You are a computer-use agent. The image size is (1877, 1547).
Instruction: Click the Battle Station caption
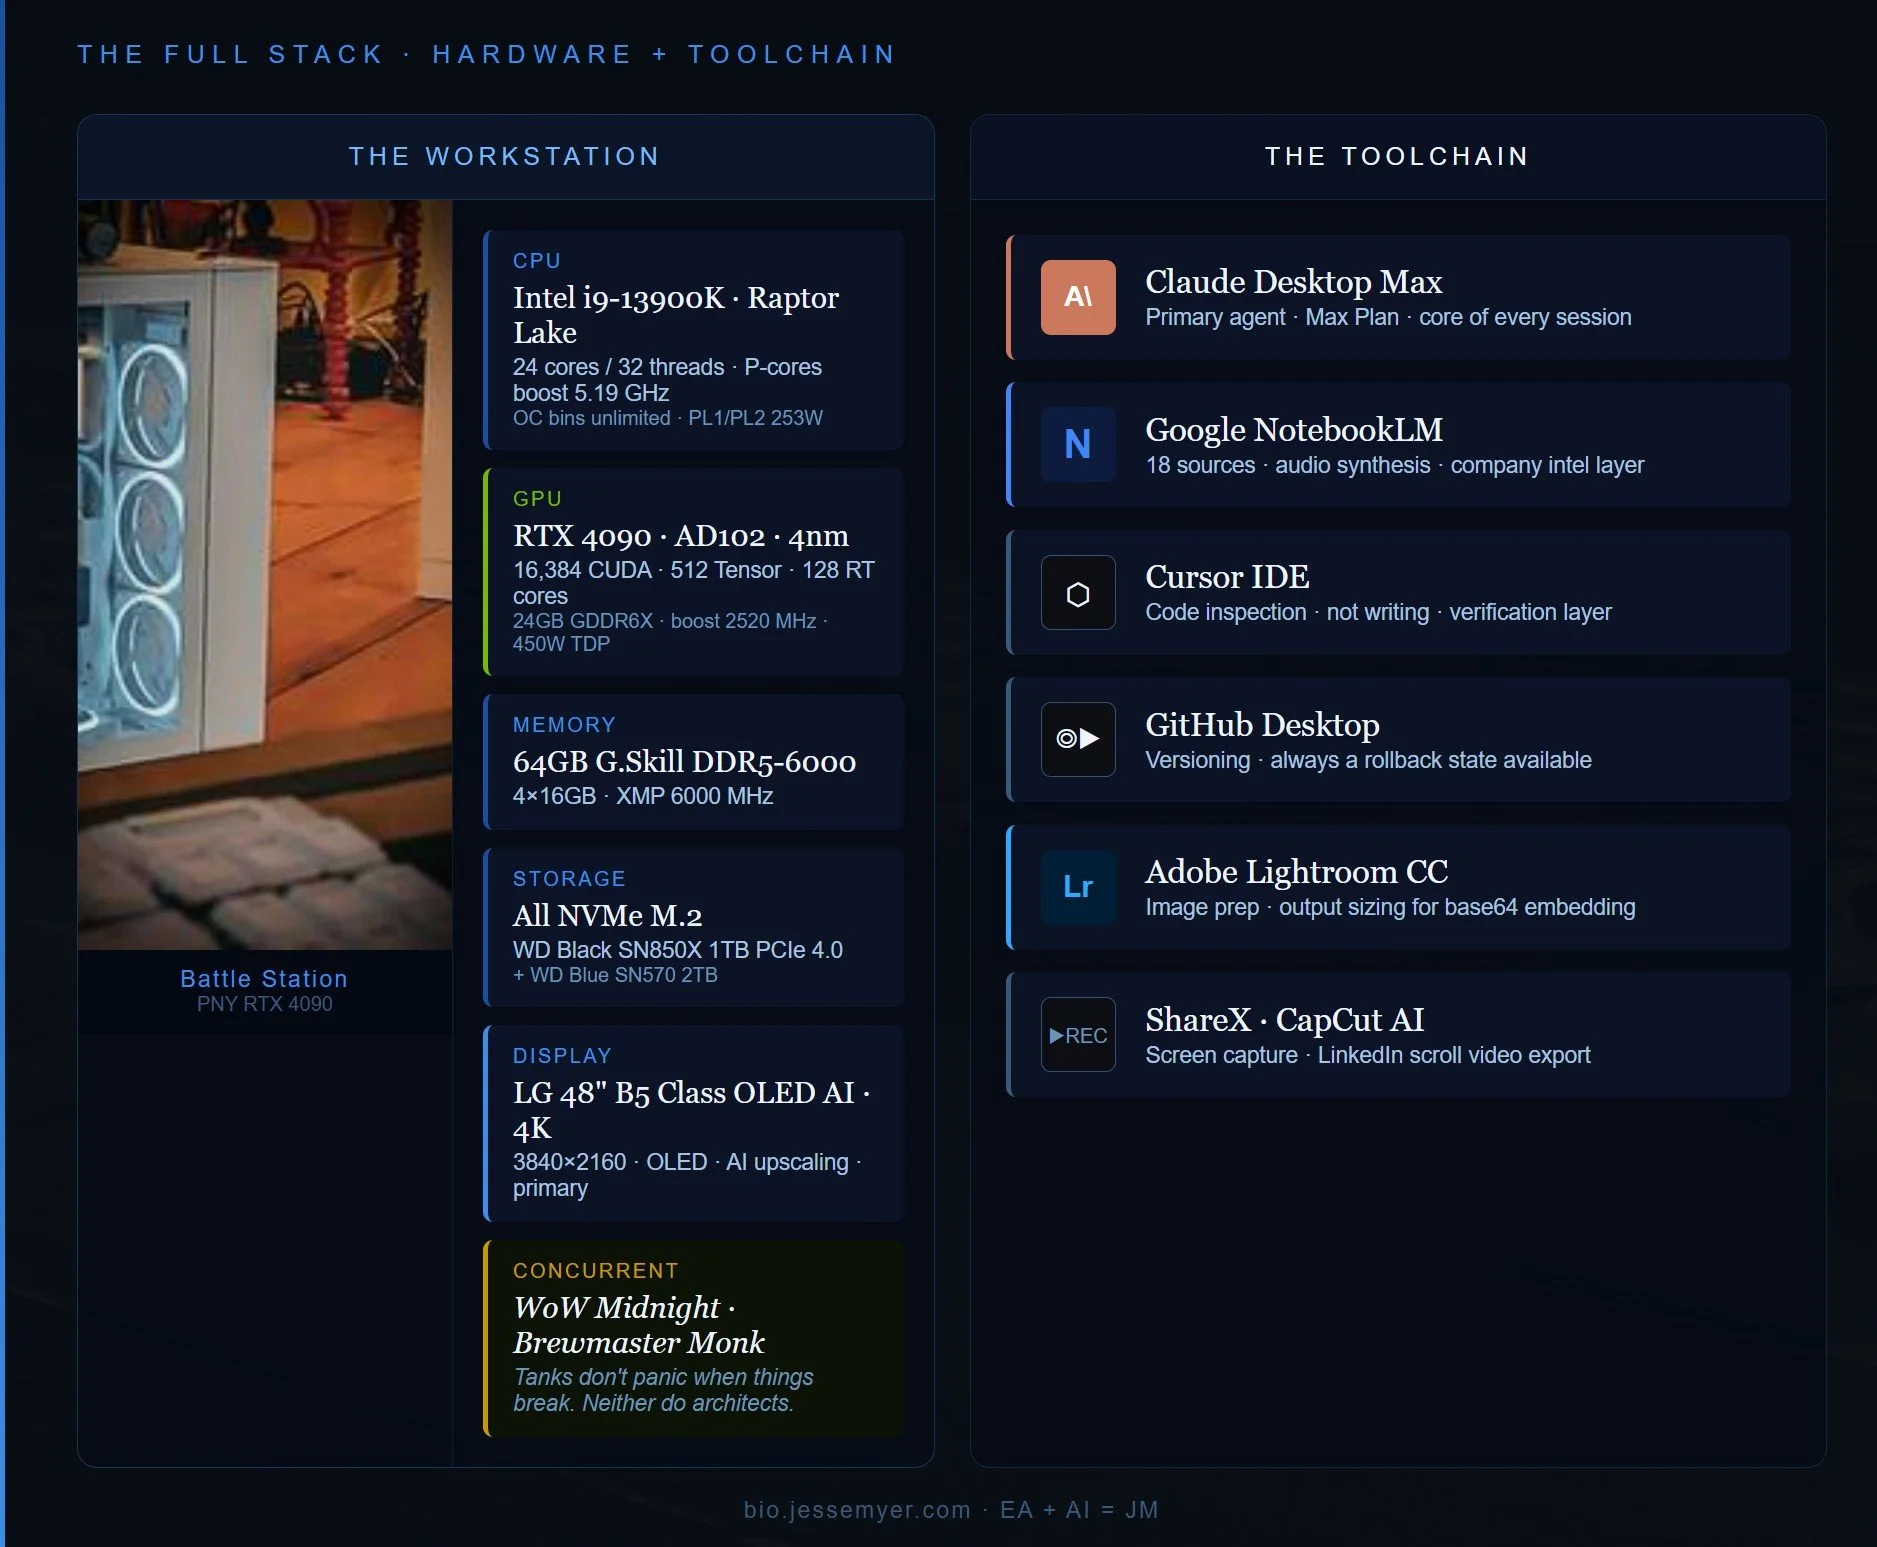click(x=264, y=979)
